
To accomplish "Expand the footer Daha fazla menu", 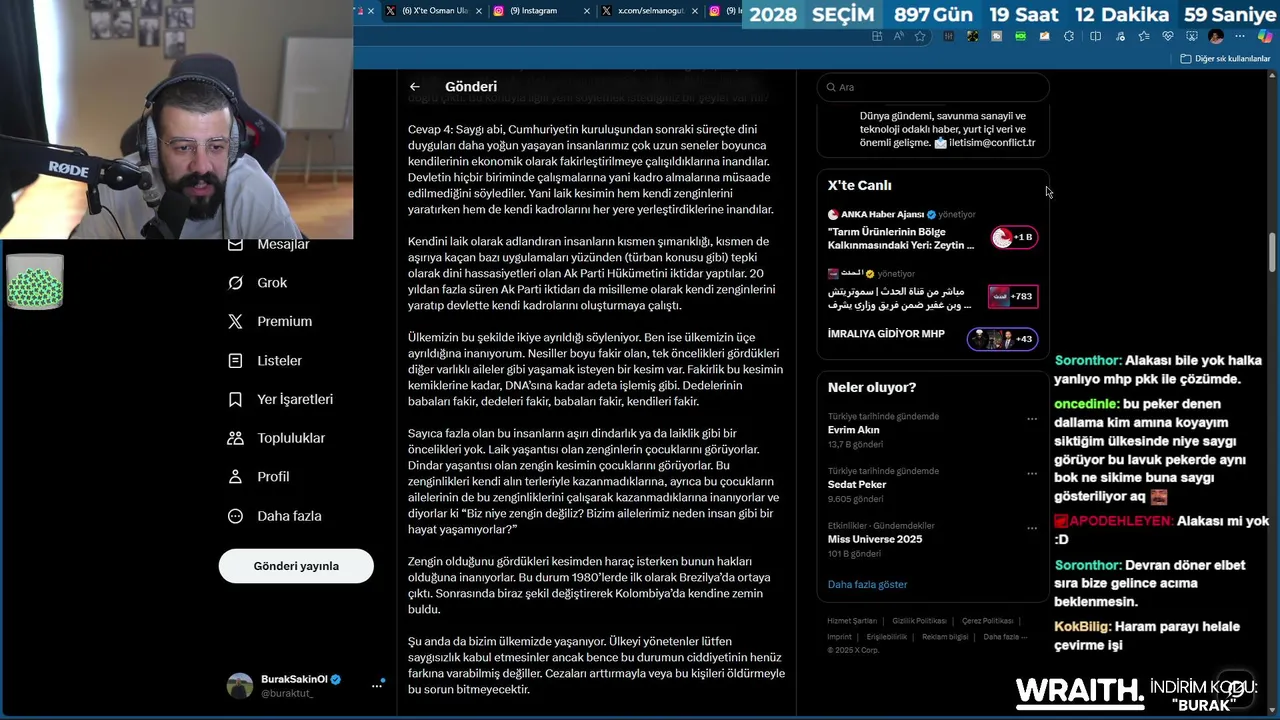I will click(1004, 637).
